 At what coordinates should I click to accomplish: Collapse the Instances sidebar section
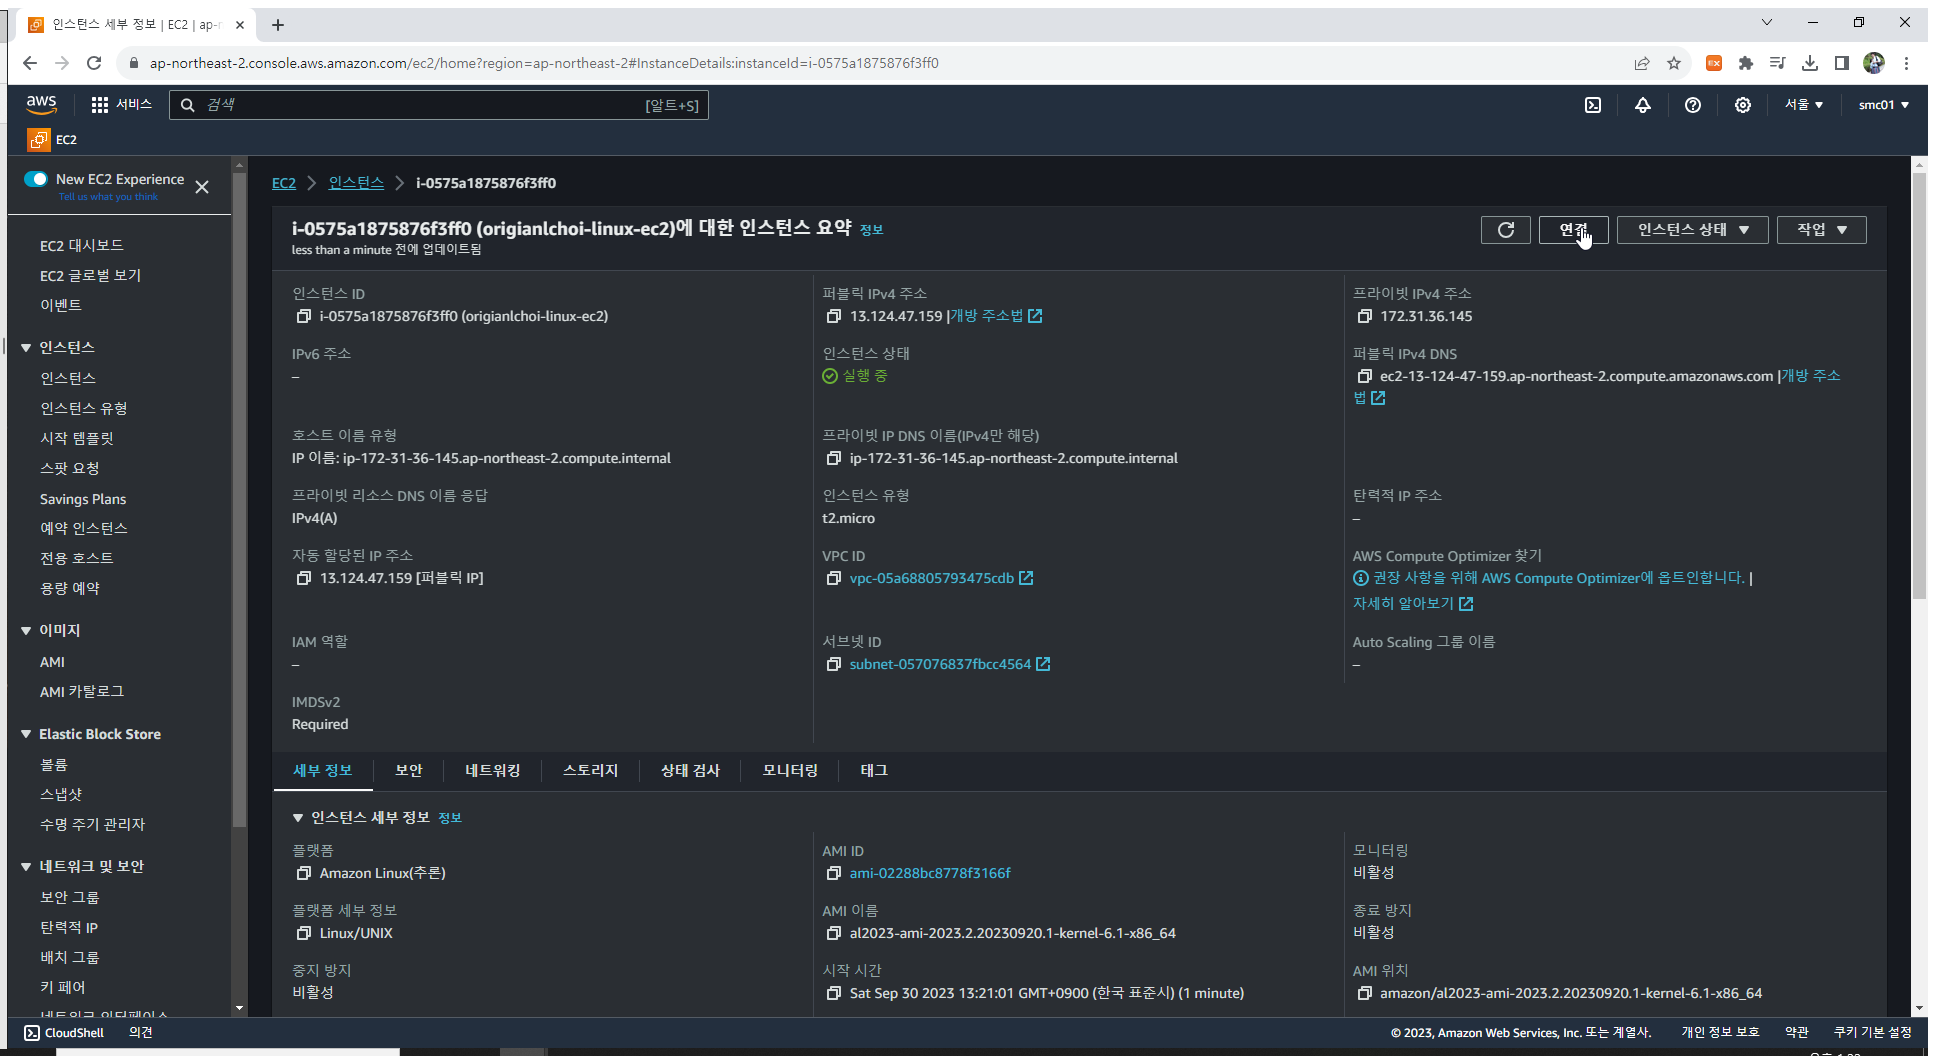(x=26, y=347)
